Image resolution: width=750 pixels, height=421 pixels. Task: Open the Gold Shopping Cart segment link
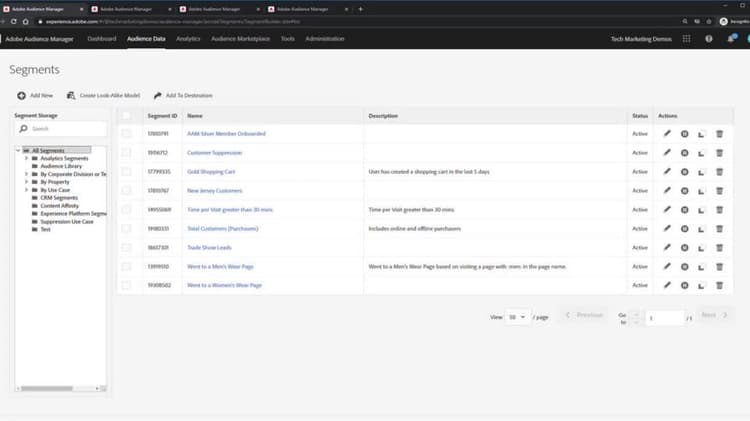211,172
